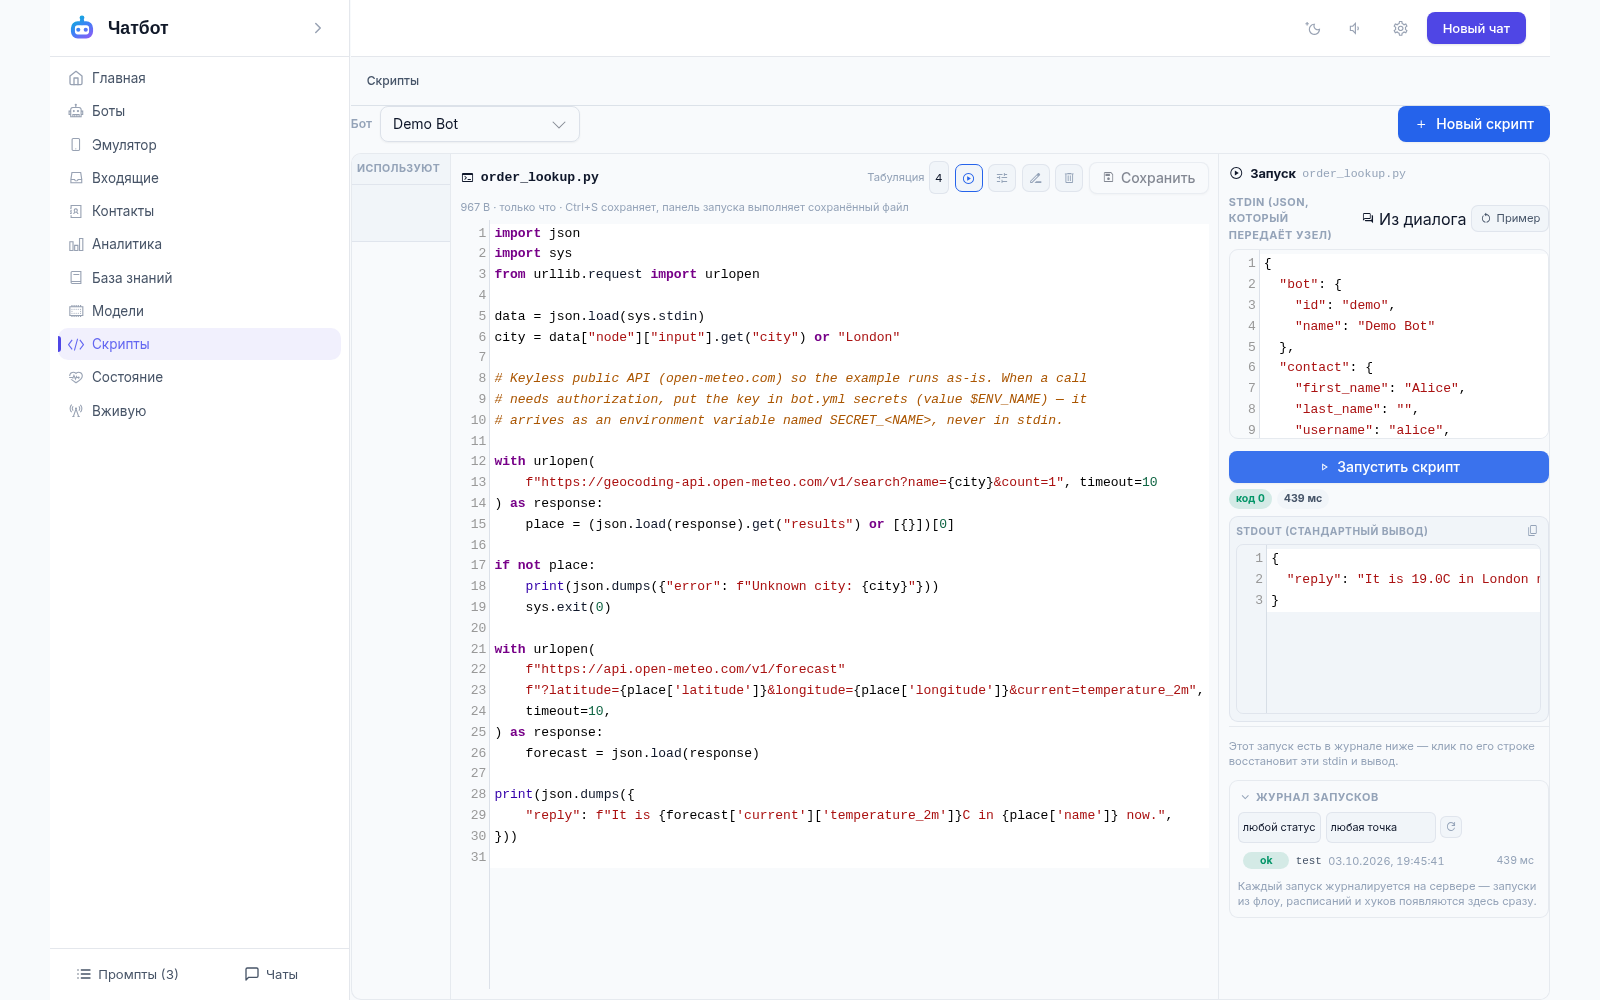The height and width of the screenshot is (1000, 1600).
Task: Open the Эмулятор section
Action: tap(199, 145)
